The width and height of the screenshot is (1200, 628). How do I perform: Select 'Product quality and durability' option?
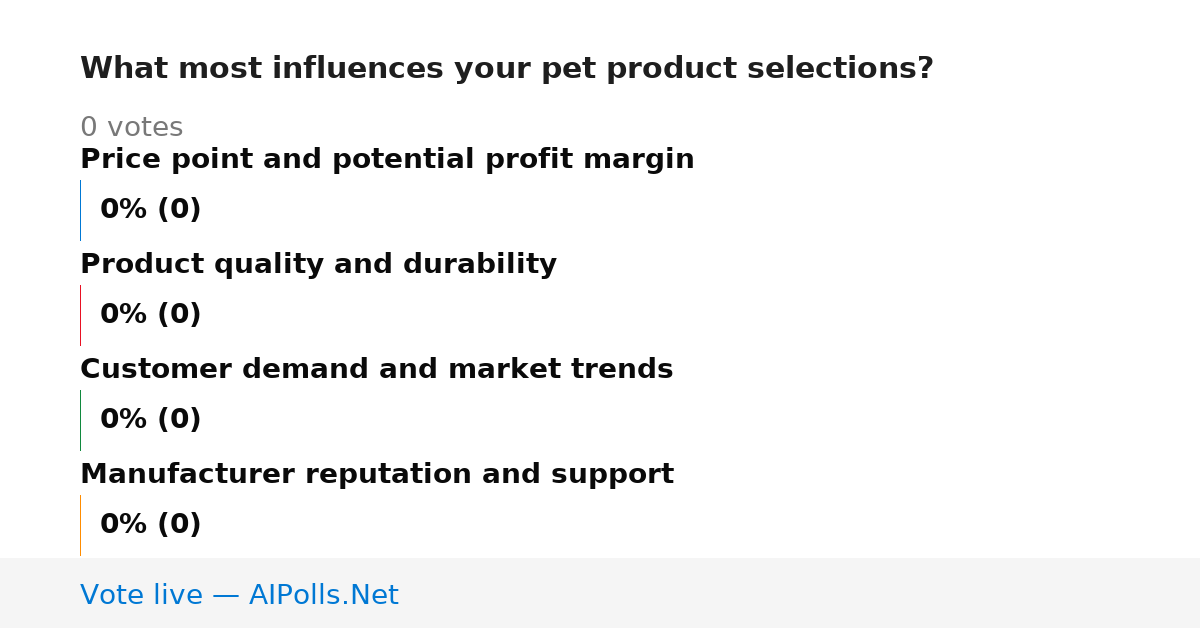click(x=318, y=265)
